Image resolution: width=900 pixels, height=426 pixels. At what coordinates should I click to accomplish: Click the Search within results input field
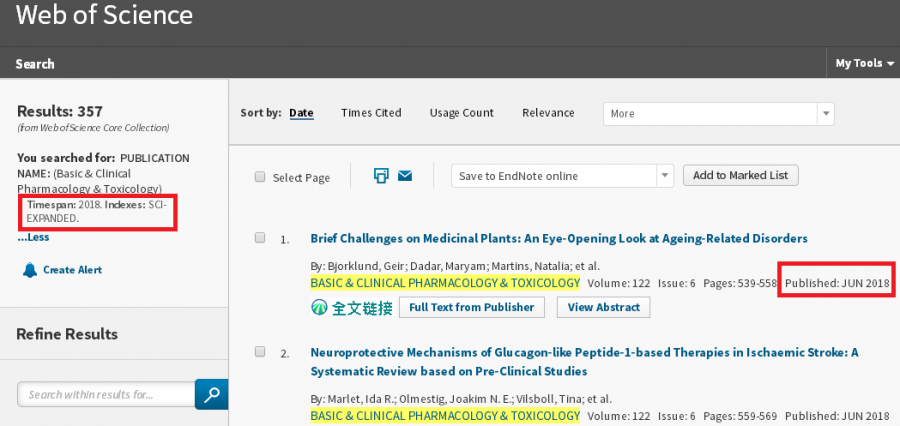[x=105, y=394]
